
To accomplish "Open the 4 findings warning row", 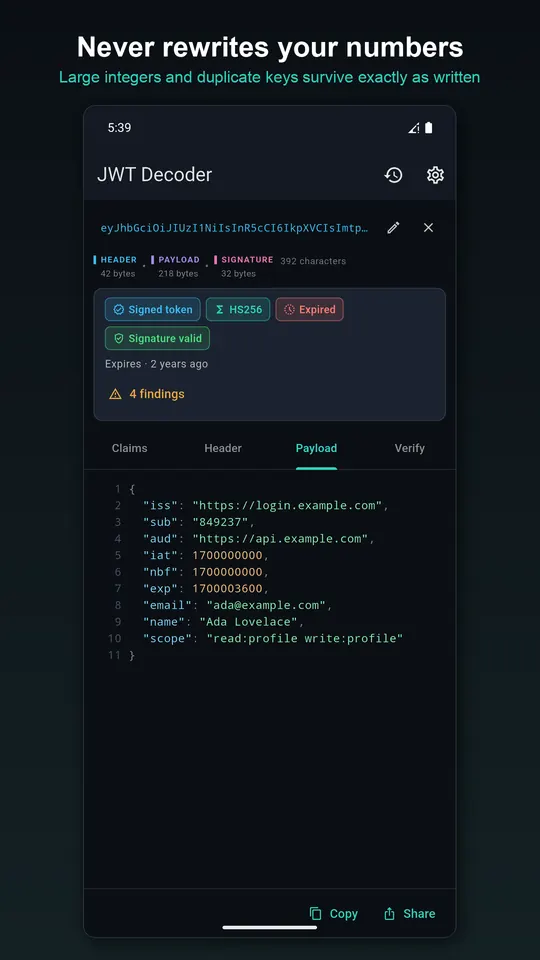I will [x=146, y=394].
